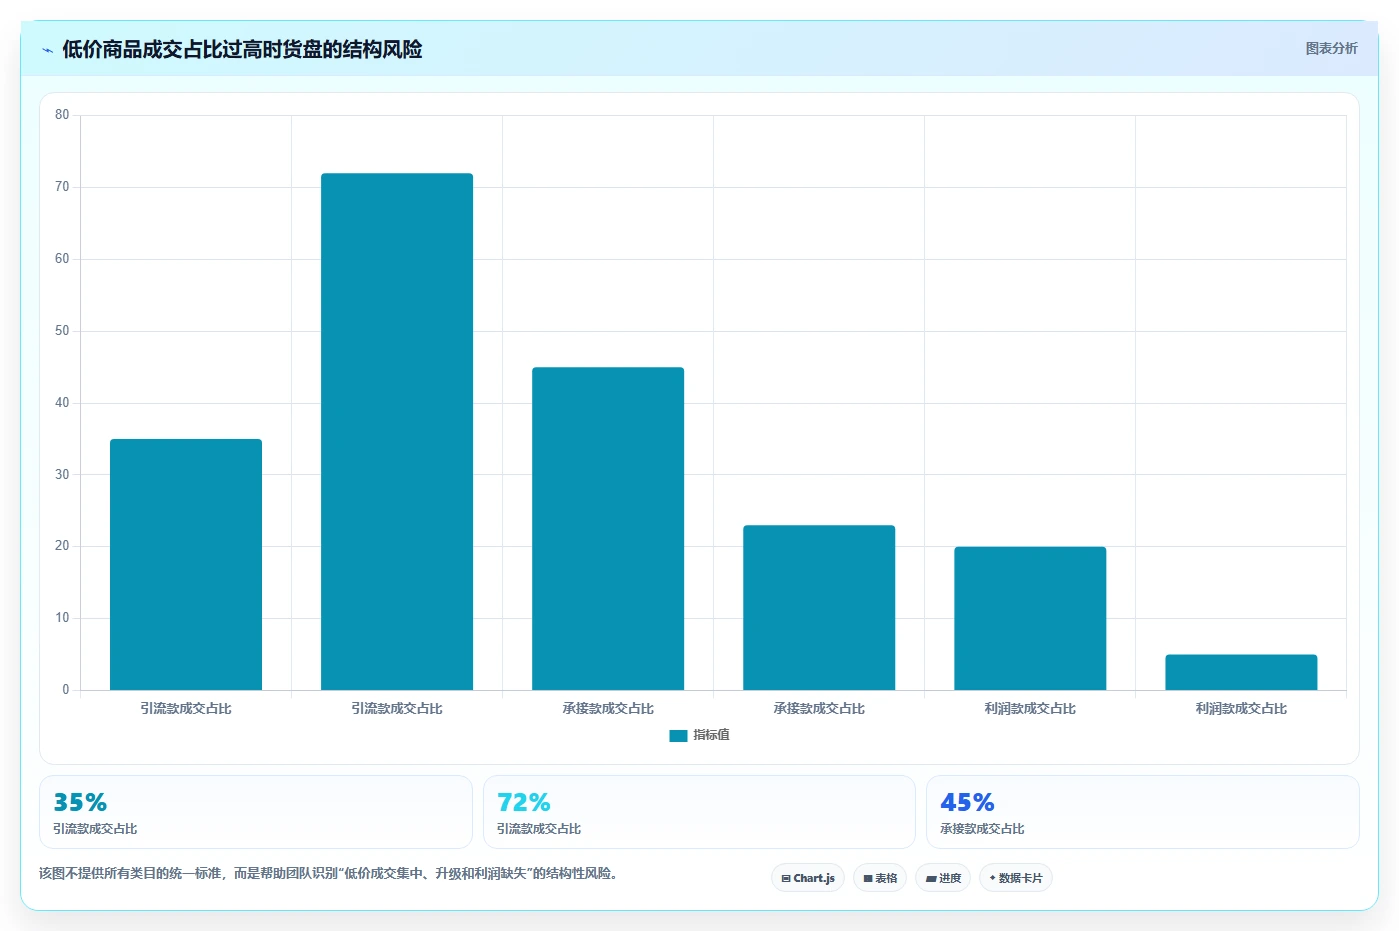Click the y-axis tick label 10

click(62, 618)
